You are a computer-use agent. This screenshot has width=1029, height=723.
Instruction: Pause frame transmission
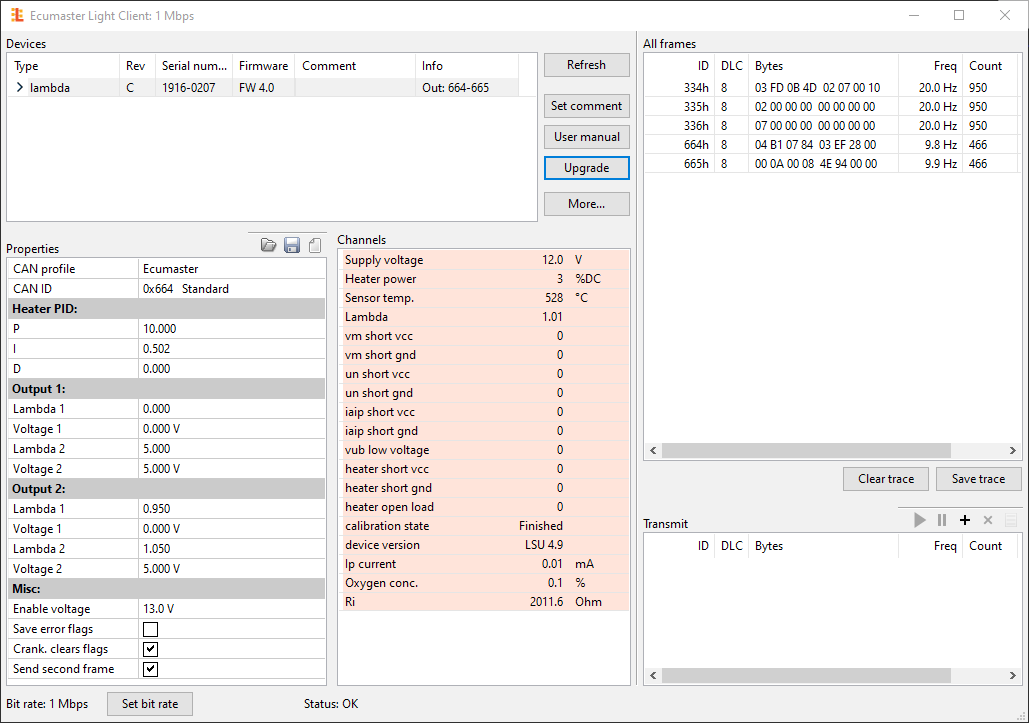point(941,520)
